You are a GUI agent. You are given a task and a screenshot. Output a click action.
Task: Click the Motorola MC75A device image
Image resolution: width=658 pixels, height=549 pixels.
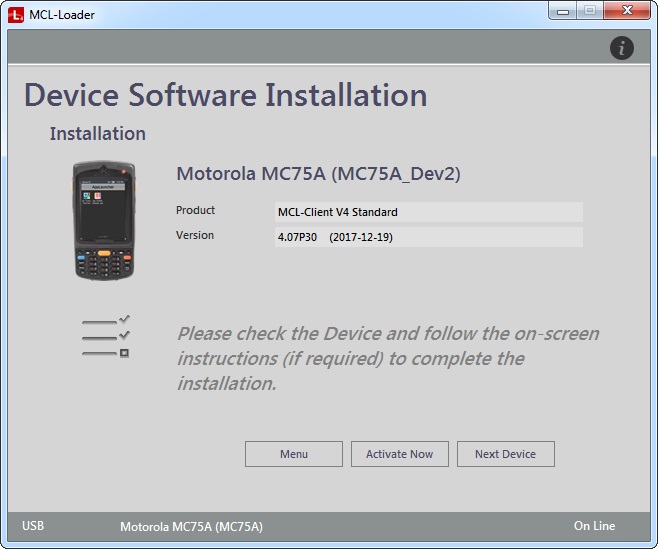(x=104, y=220)
